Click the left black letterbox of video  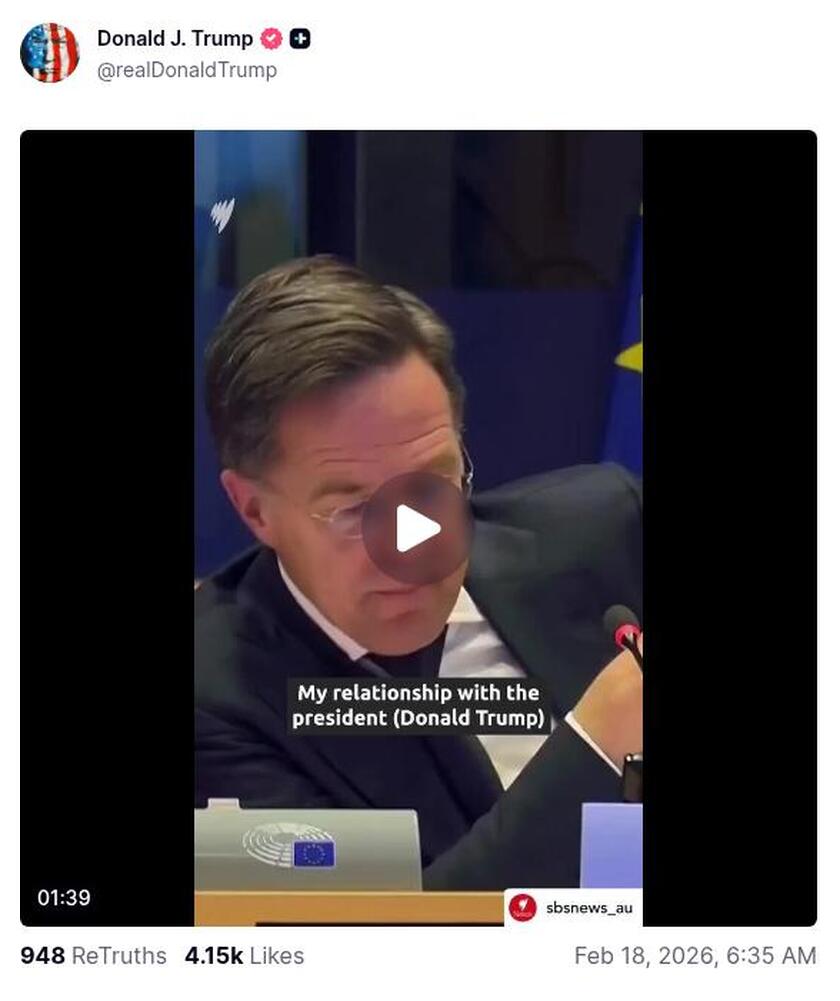(x=107, y=528)
